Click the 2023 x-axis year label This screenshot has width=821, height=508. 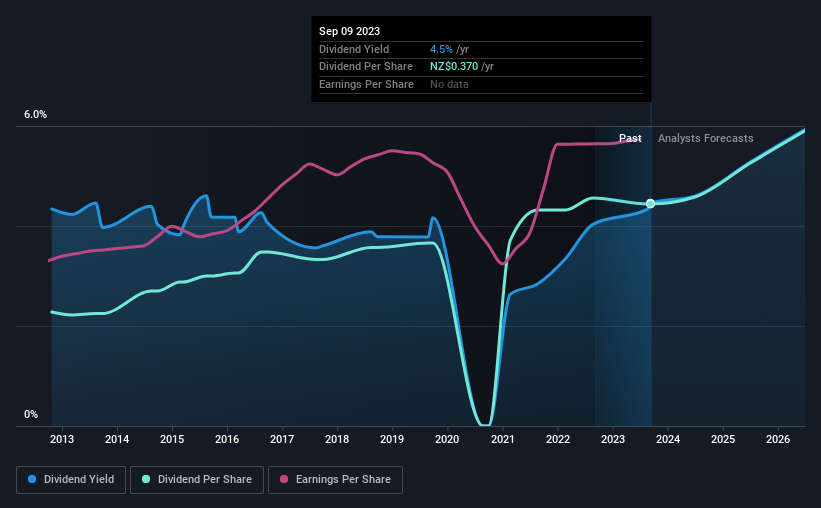point(613,439)
